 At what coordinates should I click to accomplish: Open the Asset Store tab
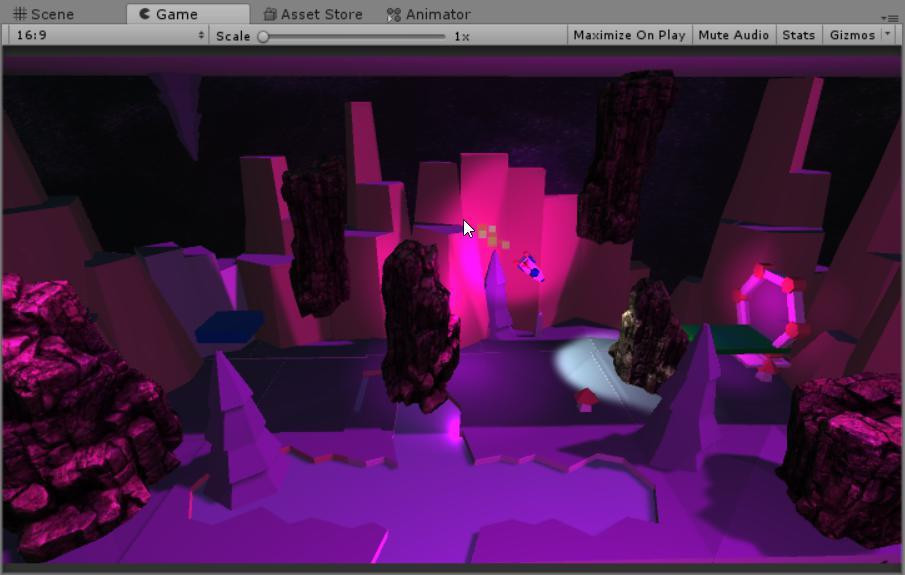(x=313, y=14)
